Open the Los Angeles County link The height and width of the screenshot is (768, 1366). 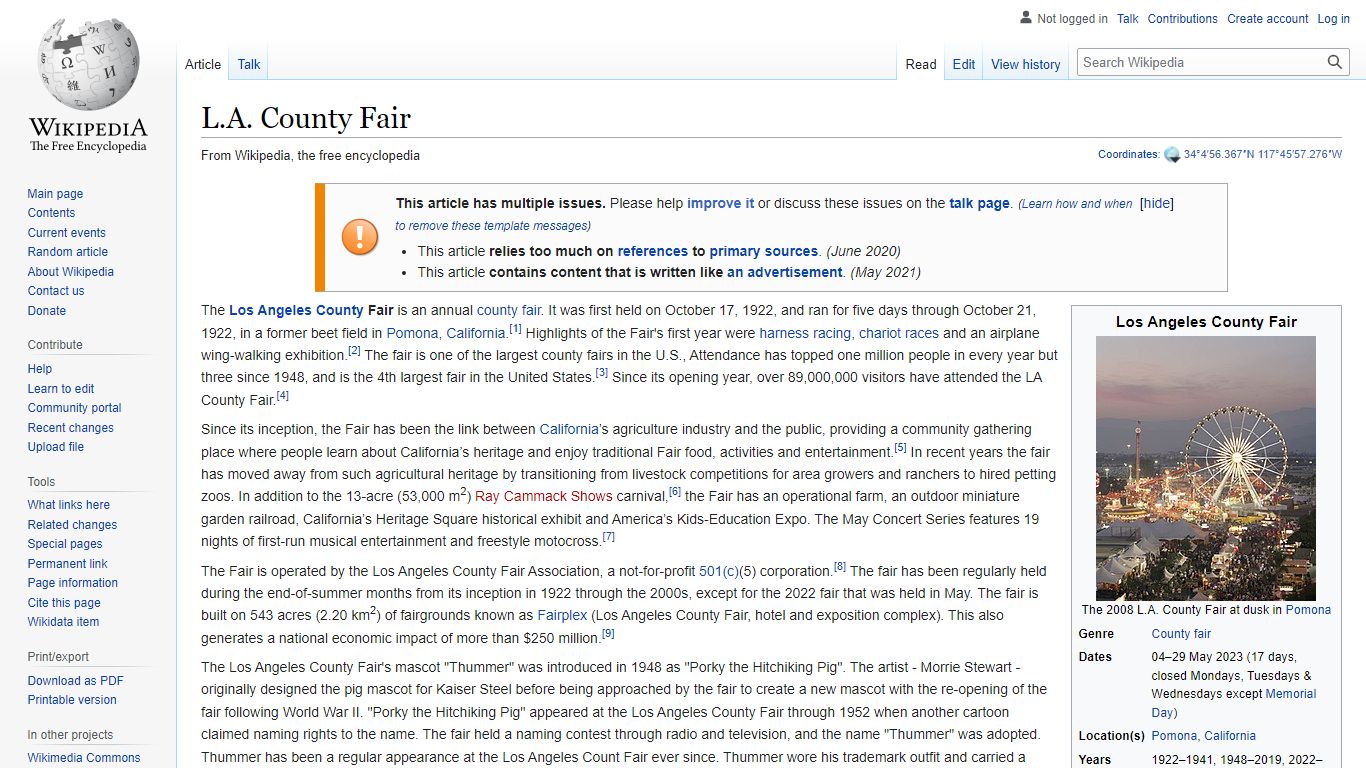pos(296,310)
